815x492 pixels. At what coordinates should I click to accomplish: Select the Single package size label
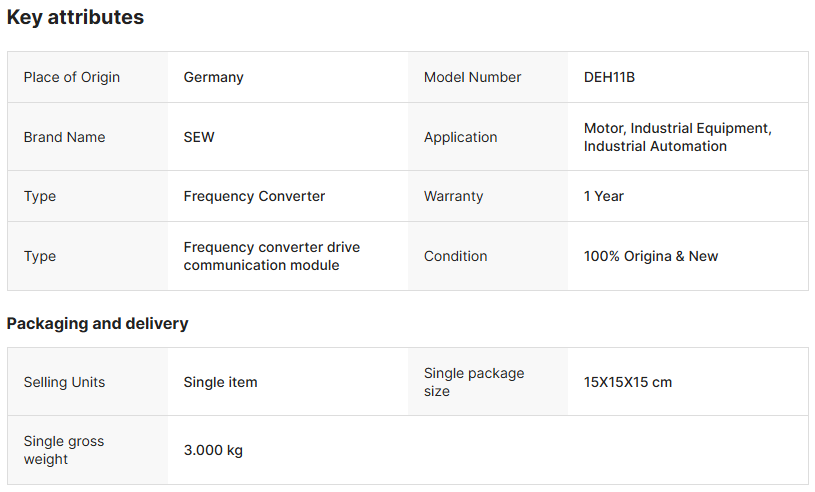point(473,382)
